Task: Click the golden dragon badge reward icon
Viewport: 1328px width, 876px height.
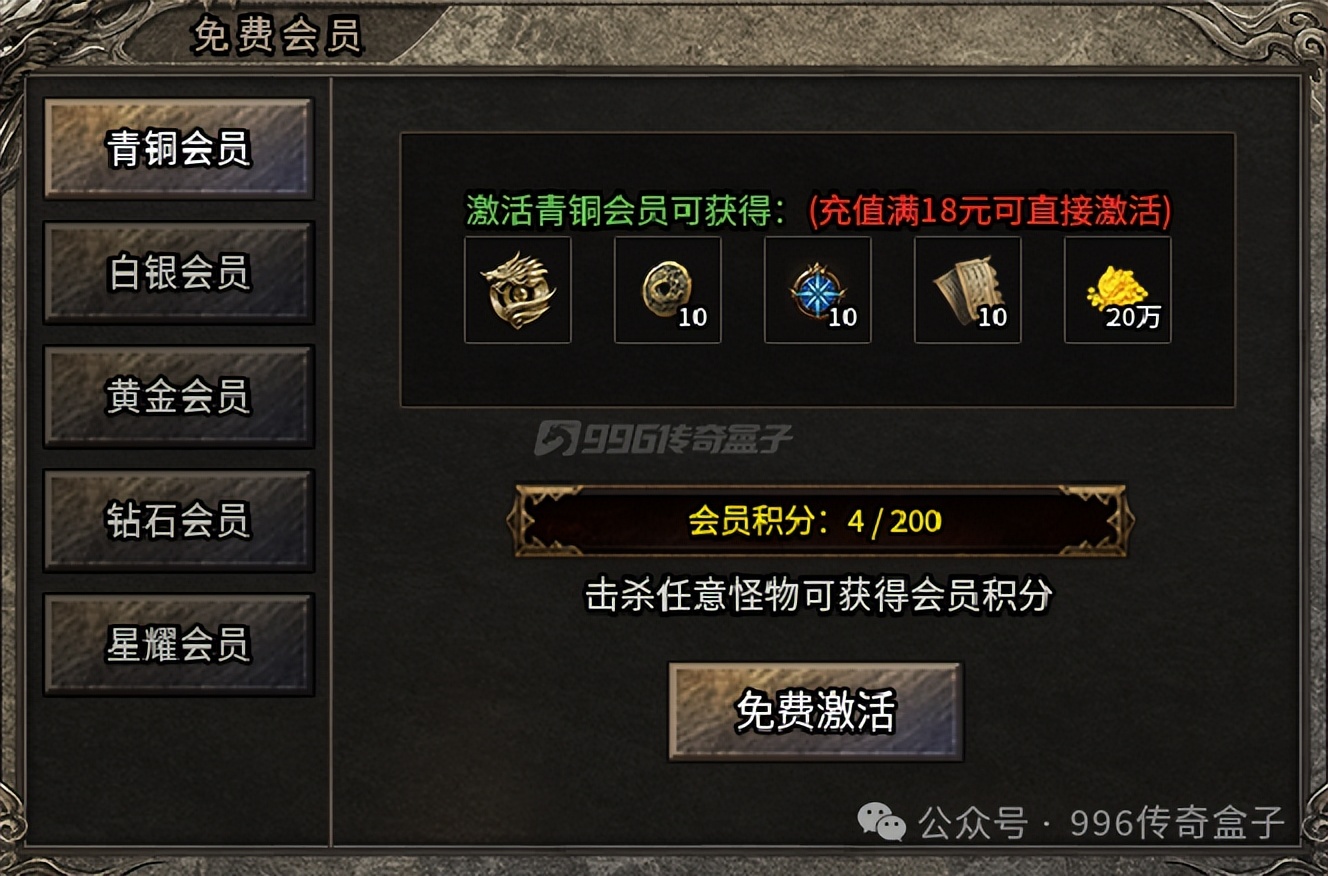Action: click(518, 290)
